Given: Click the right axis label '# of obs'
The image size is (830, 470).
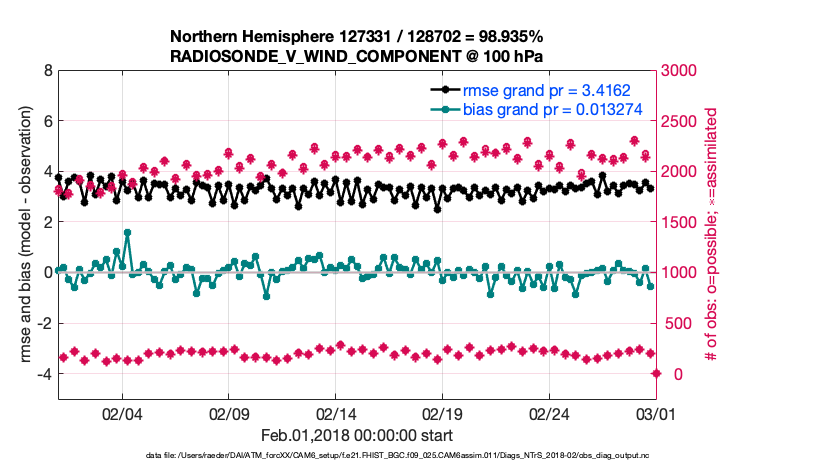Looking at the screenshot, I should click(712, 237).
